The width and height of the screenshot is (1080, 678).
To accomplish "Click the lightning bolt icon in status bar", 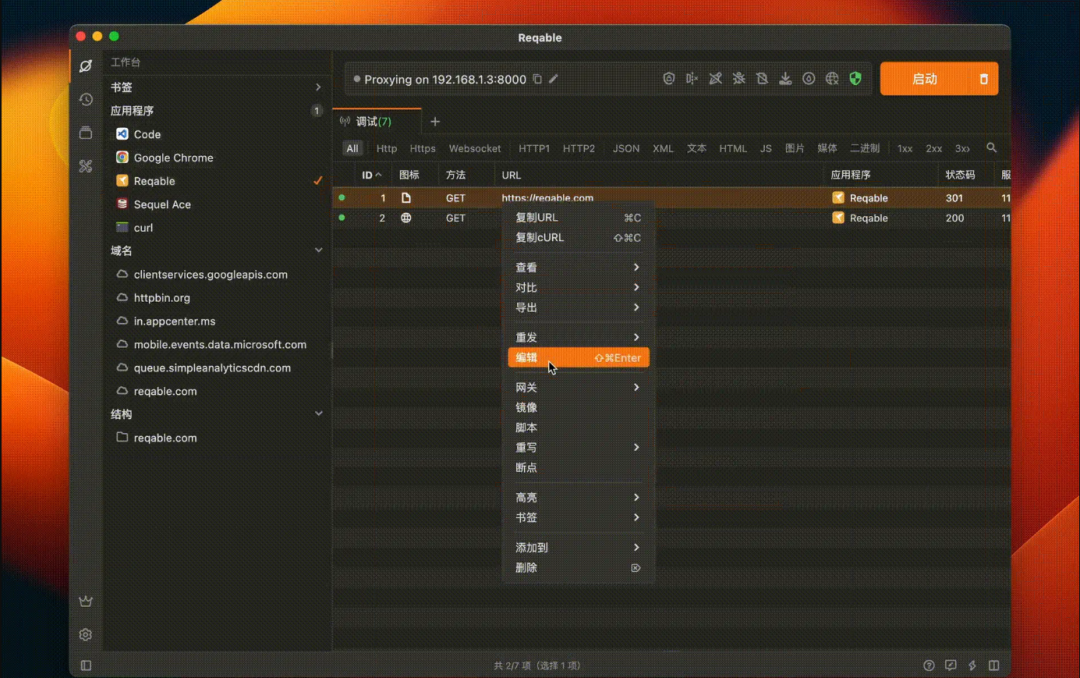I will click(x=973, y=666).
